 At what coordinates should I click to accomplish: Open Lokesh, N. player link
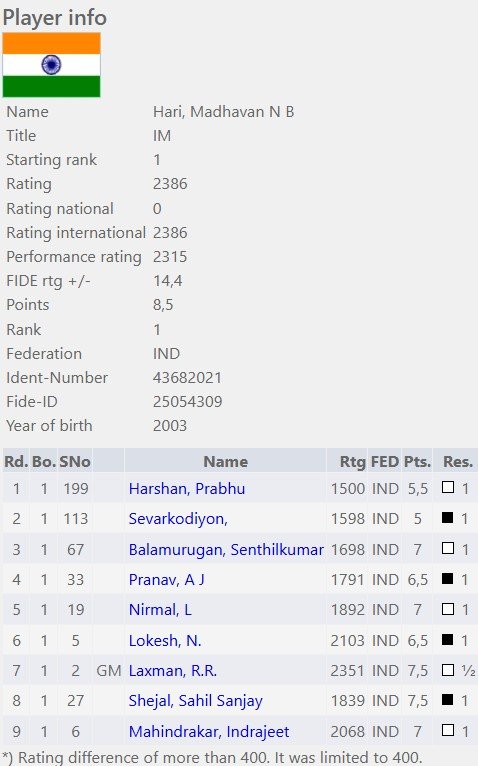tap(165, 640)
